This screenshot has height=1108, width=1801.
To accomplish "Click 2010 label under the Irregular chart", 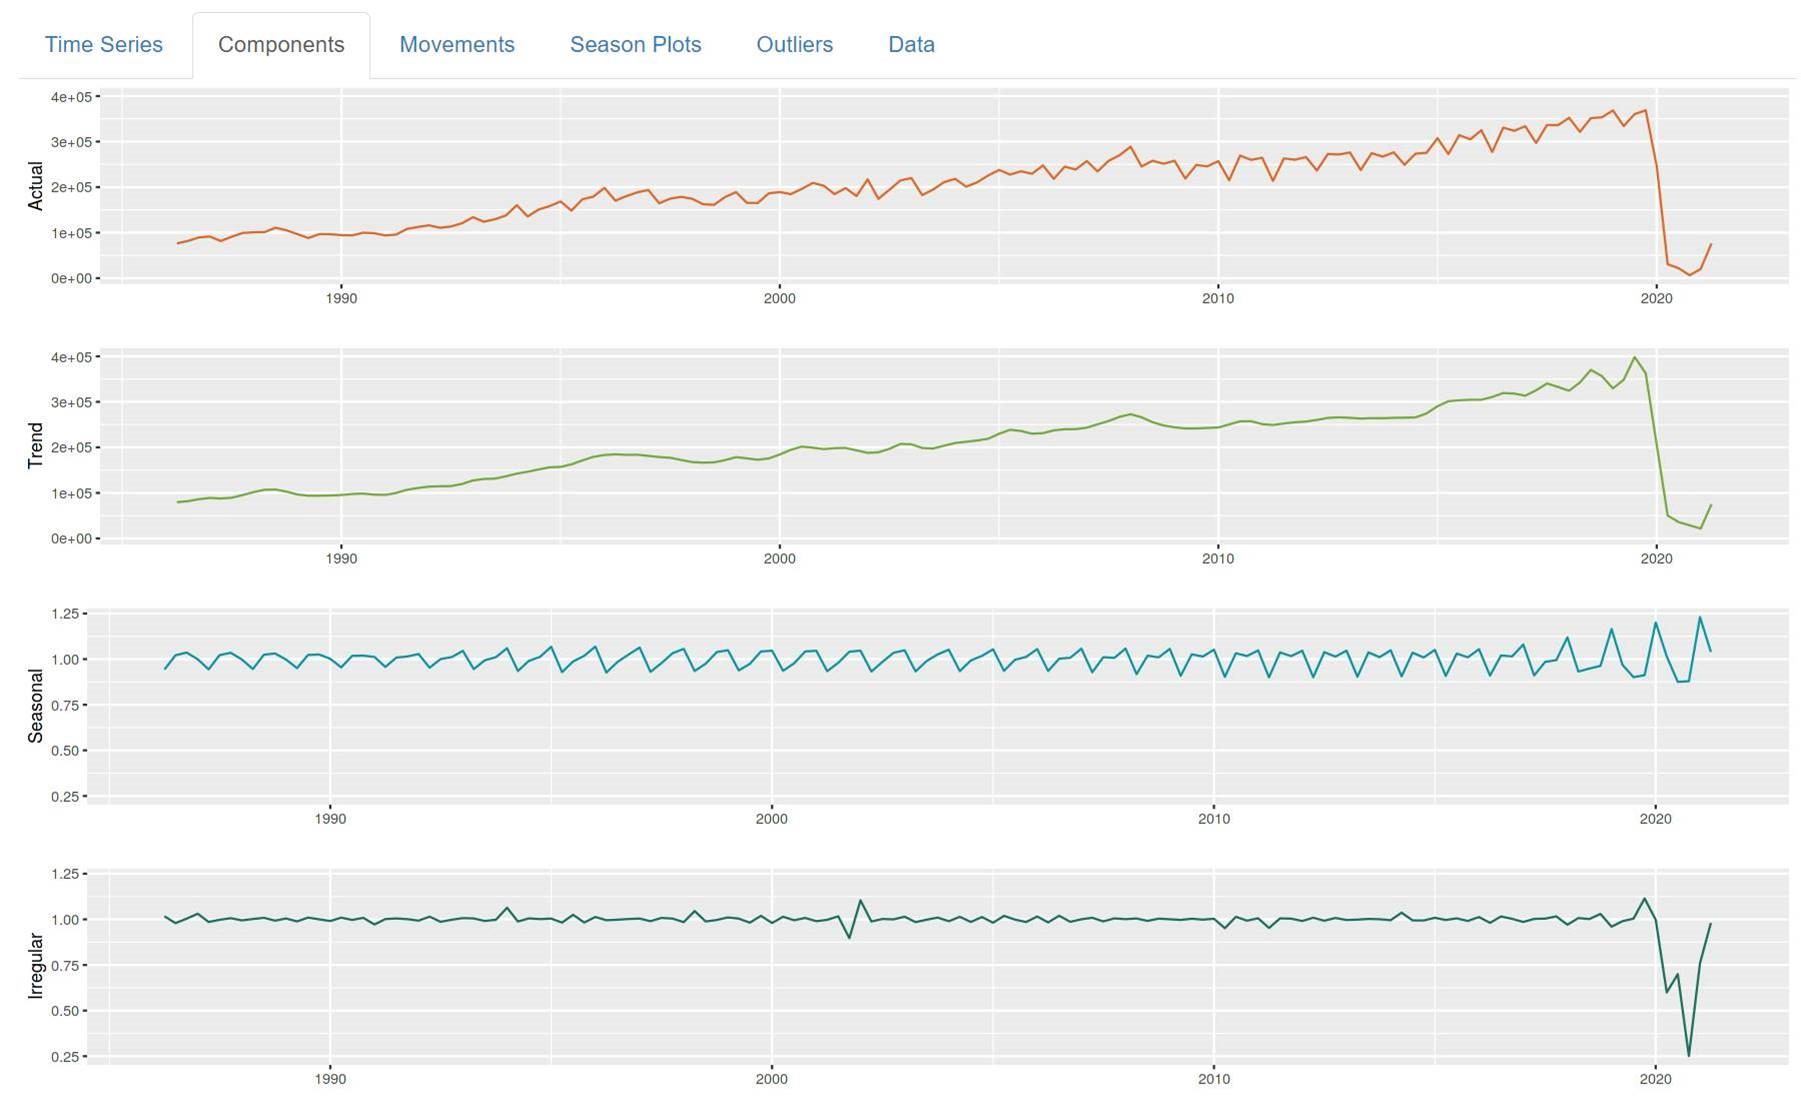I will point(1213,1079).
